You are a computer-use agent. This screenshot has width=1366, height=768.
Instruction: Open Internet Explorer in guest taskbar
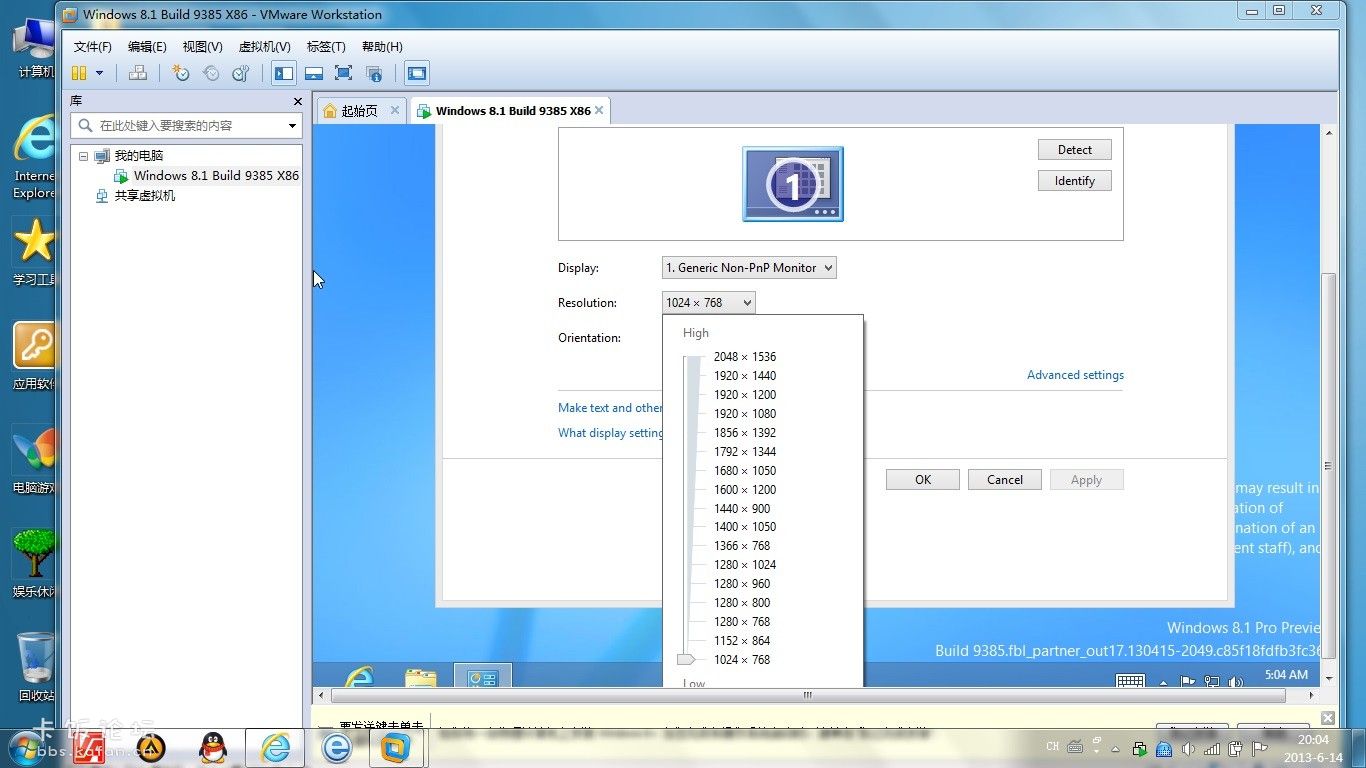pyautogui.click(x=358, y=678)
